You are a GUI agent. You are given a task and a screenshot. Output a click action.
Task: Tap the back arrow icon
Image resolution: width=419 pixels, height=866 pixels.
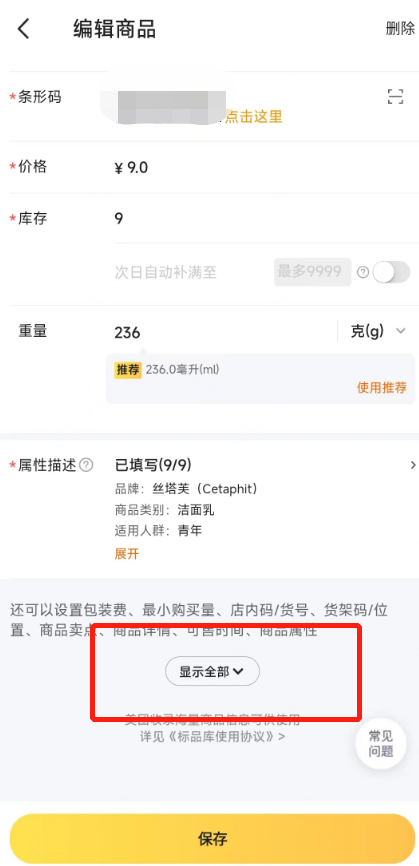click(23, 29)
